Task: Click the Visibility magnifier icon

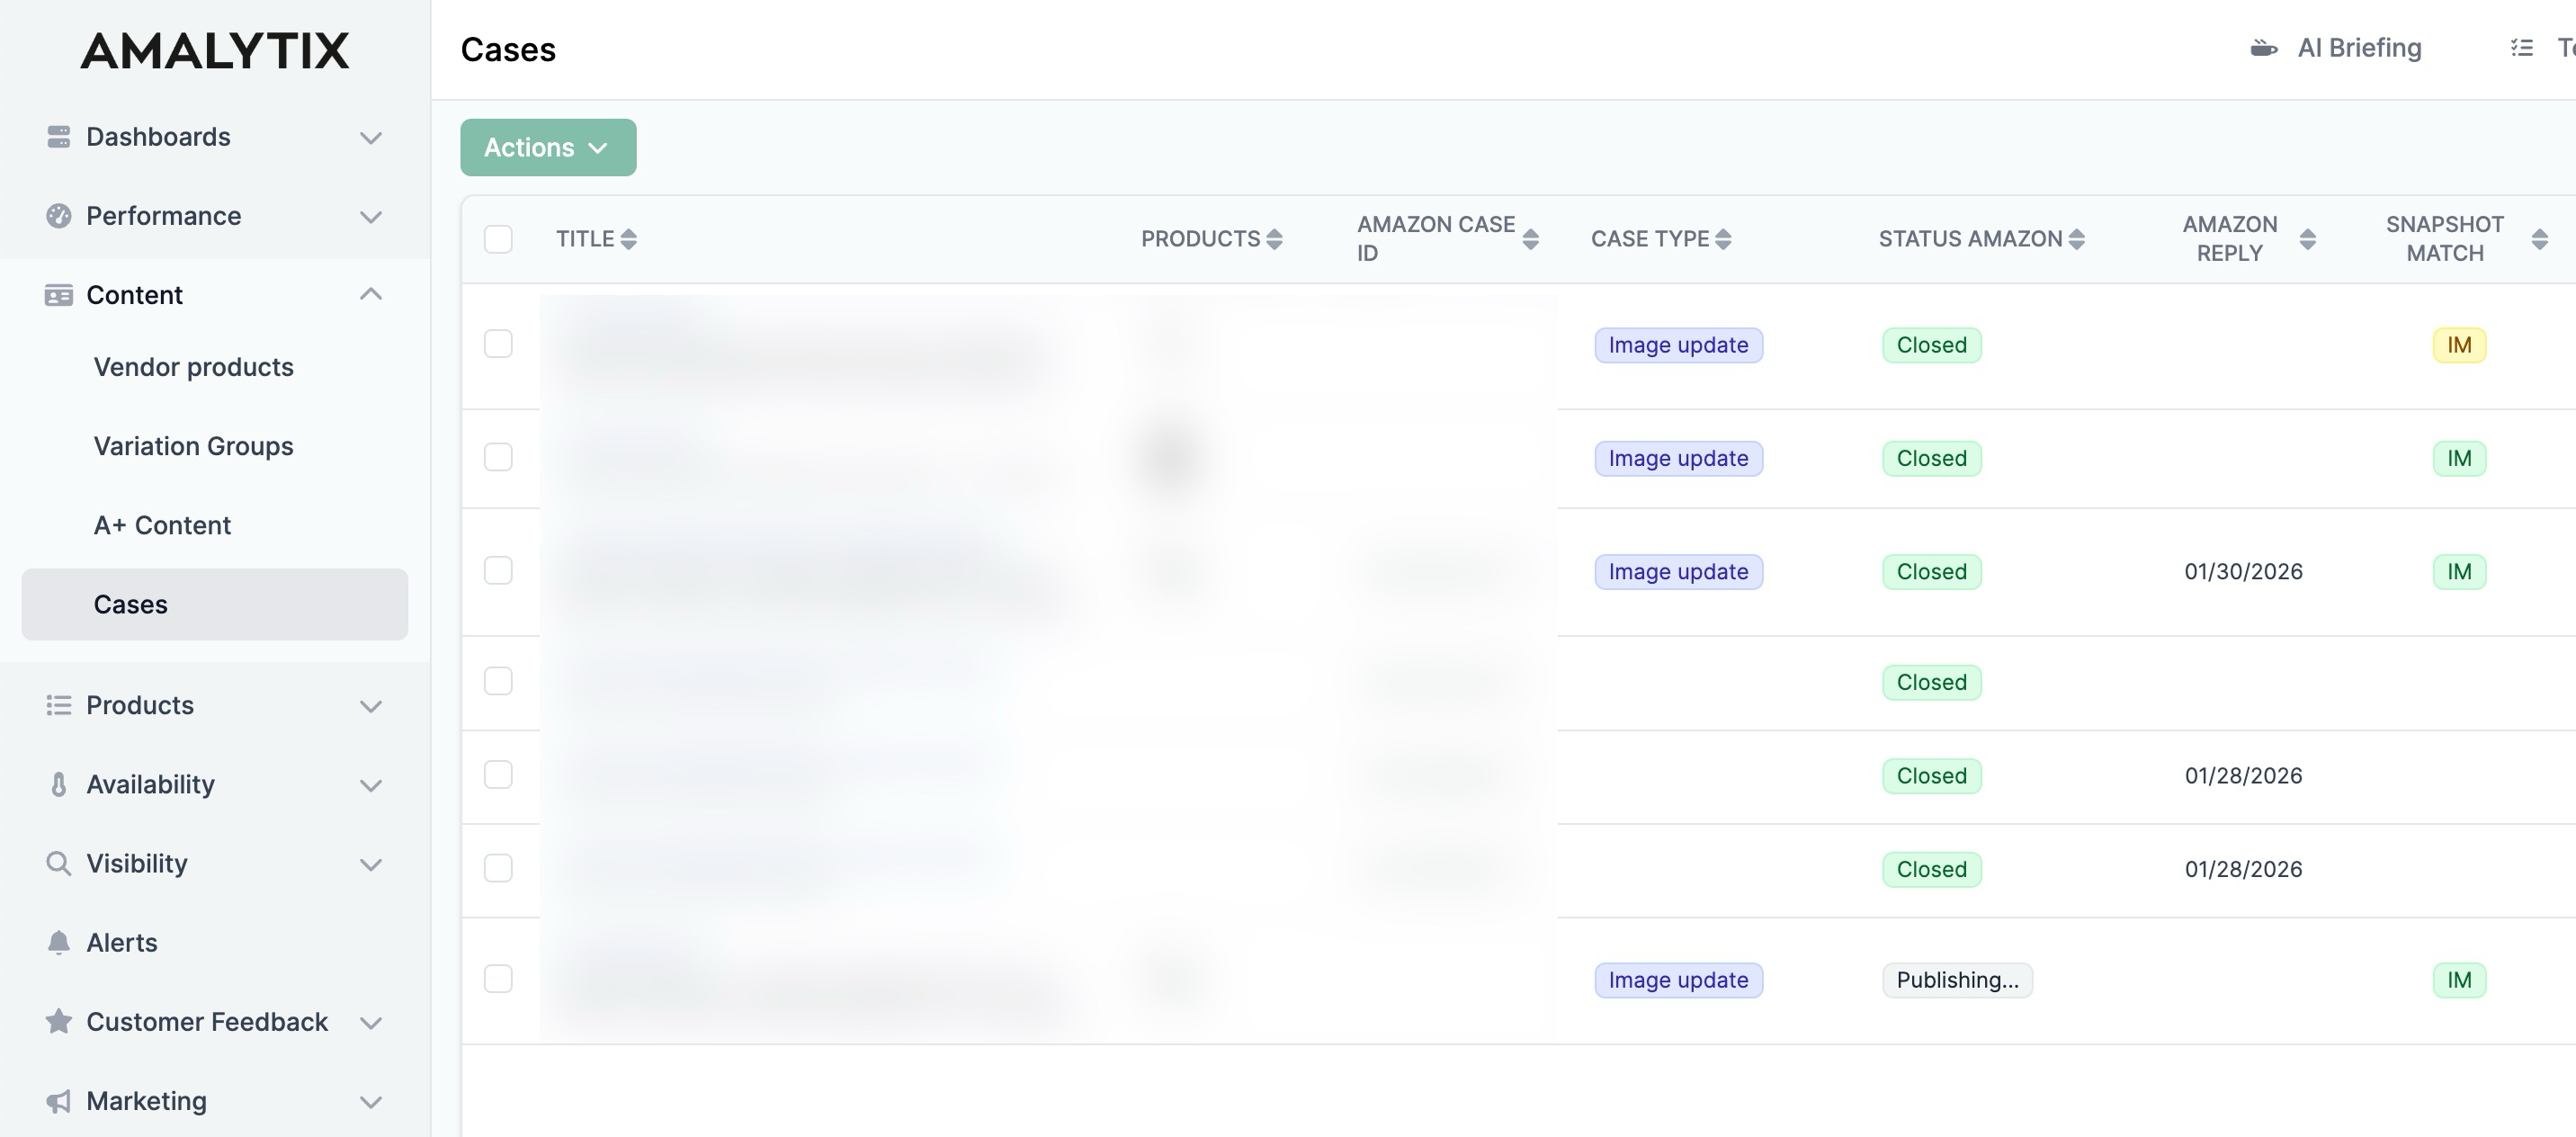Action: click(58, 863)
